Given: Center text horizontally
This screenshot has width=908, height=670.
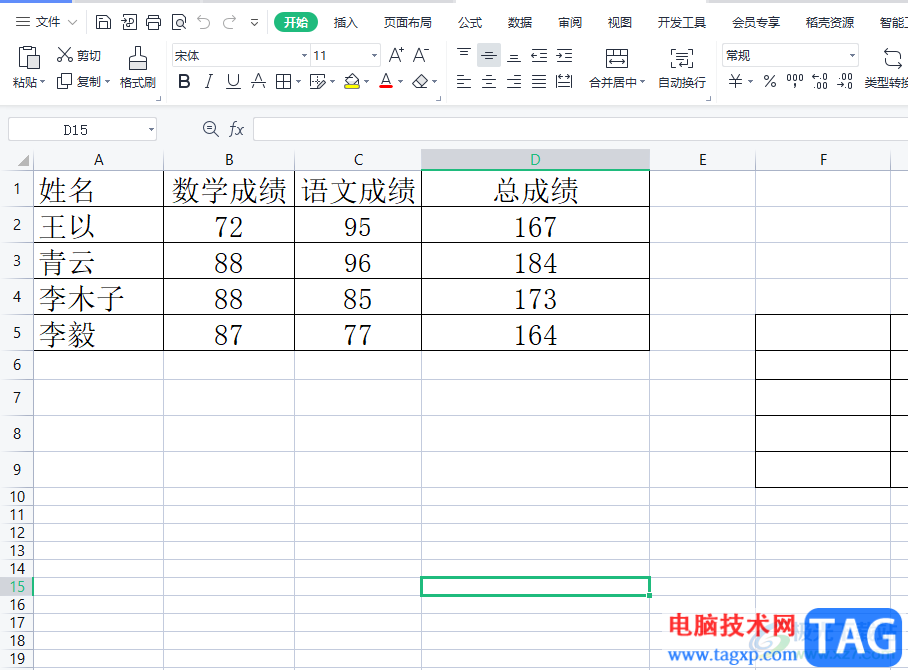Looking at the screenshot, I should [x=489, y=82].
